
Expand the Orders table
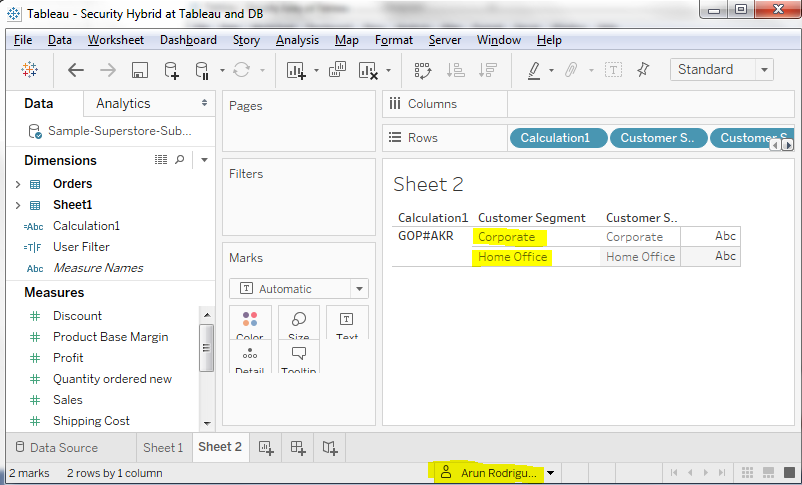pos(18,184)
